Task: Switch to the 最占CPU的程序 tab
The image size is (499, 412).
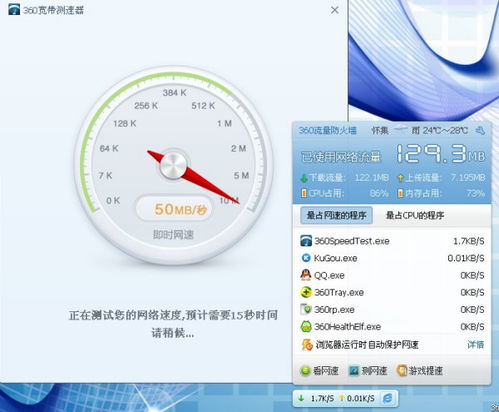Action: 415,215
